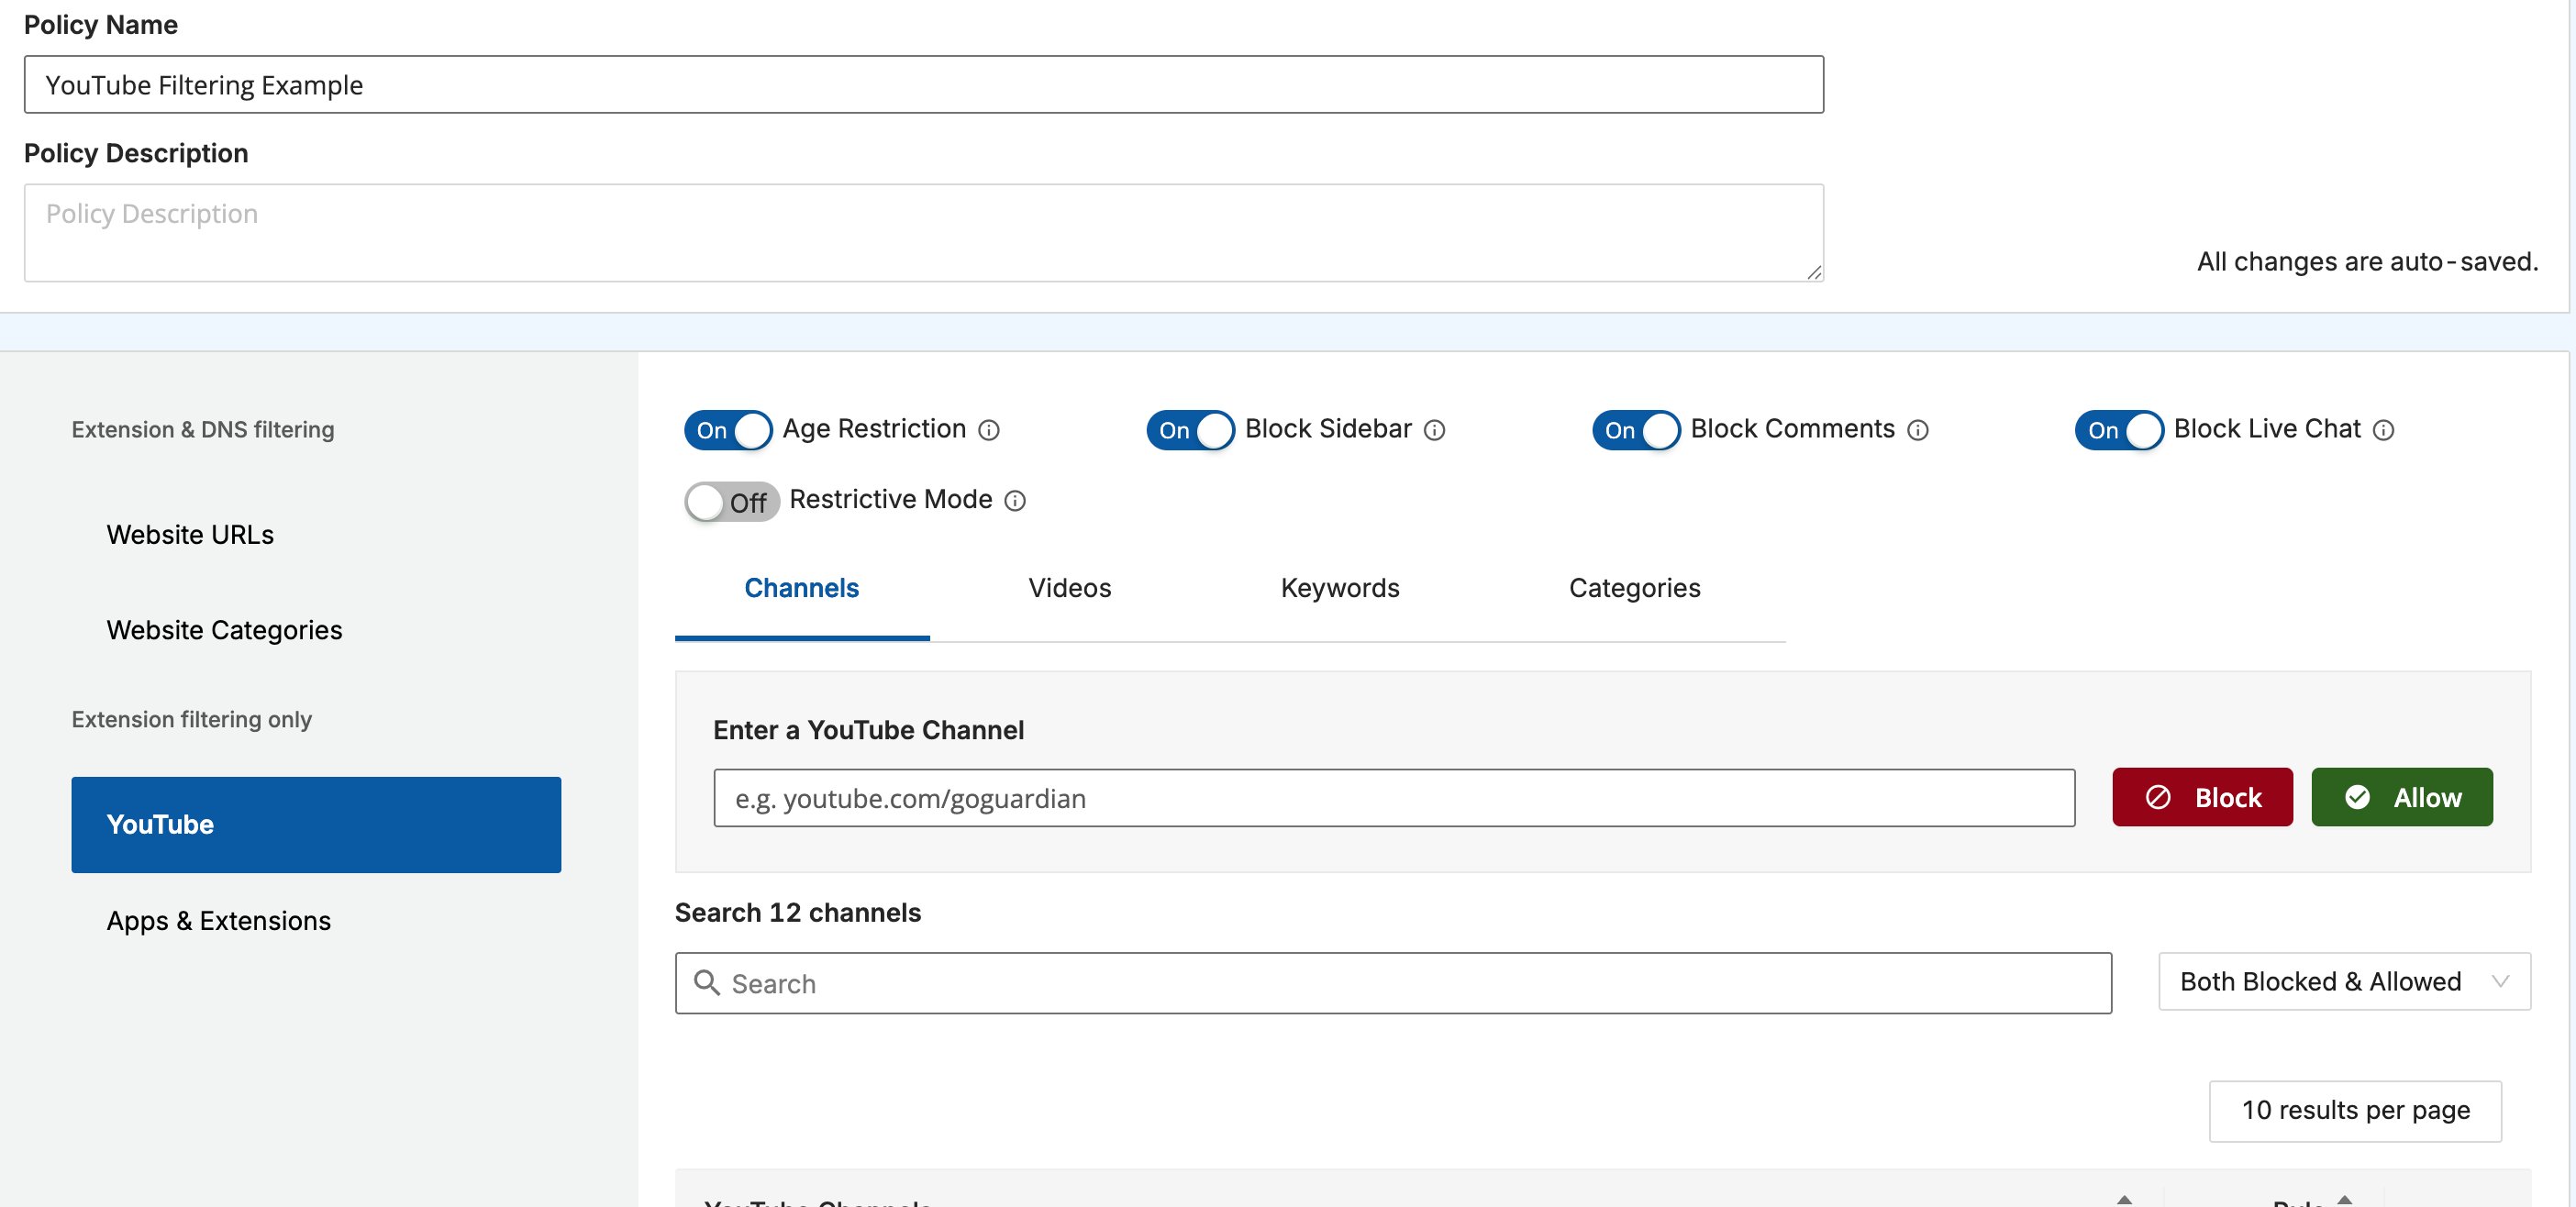Open Website Categories in the sidebar
Screen dimensions: 2576x1207
[224, 630]
